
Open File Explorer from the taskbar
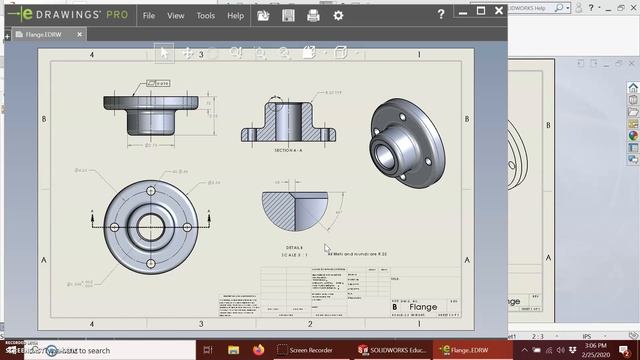coord(233,350)
